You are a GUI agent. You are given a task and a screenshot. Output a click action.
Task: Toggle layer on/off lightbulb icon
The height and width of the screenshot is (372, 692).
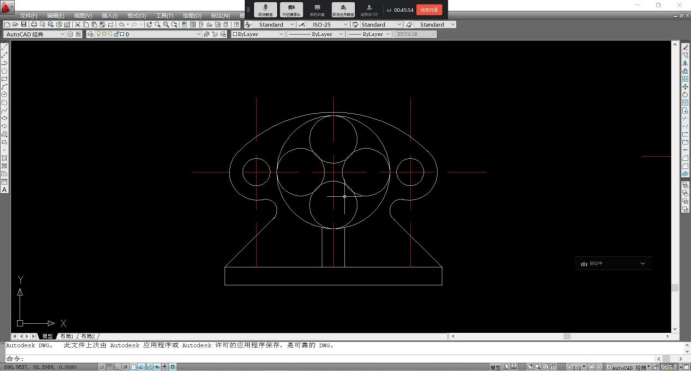click(99, 34)
